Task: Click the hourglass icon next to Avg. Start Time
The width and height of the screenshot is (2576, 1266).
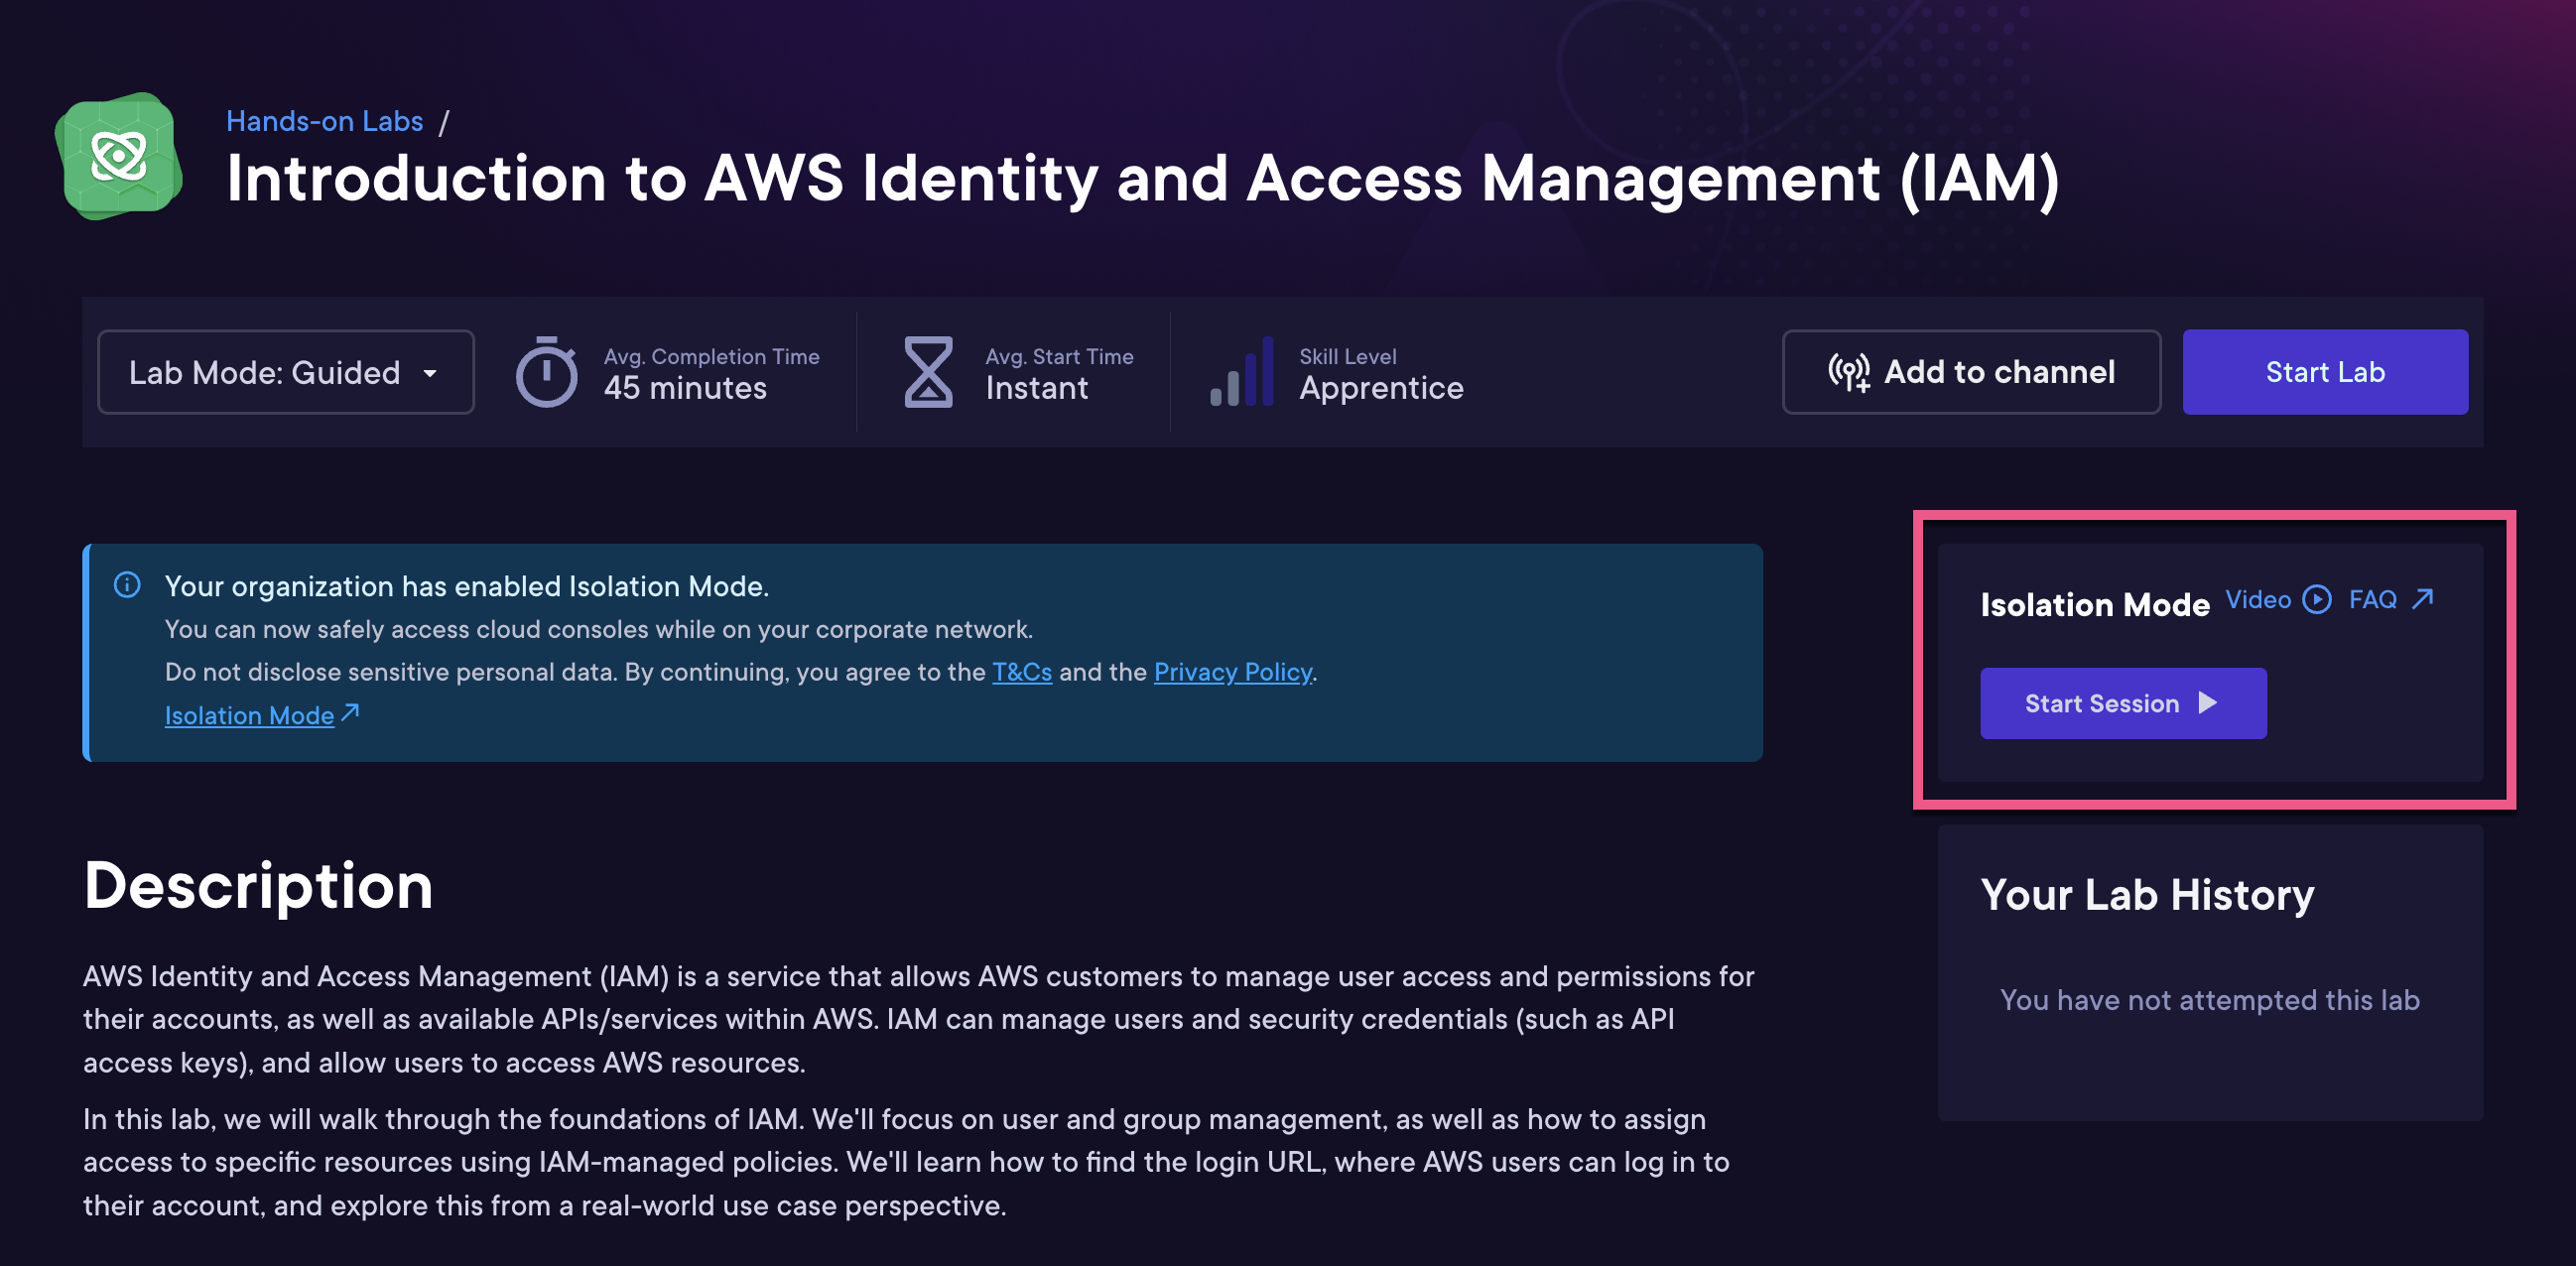Action: click(930, 372)
